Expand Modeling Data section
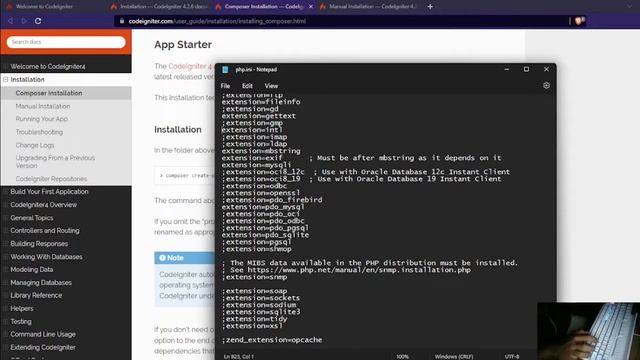Screen dimensions: 640x360 tap(32, 269)
